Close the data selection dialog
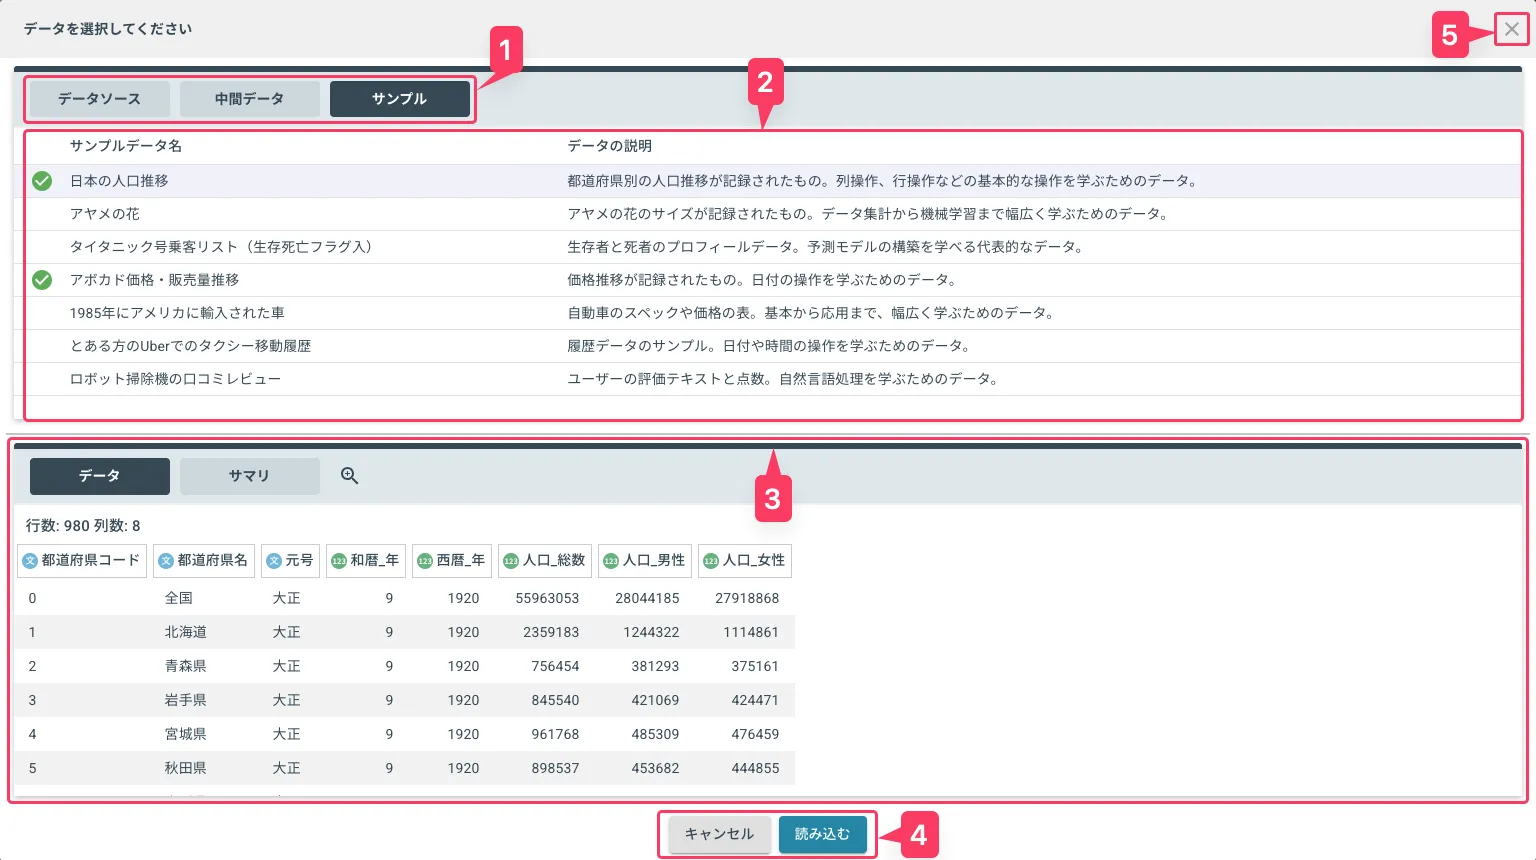This screenshot has height=860, width=1536. pos(1511,30)
